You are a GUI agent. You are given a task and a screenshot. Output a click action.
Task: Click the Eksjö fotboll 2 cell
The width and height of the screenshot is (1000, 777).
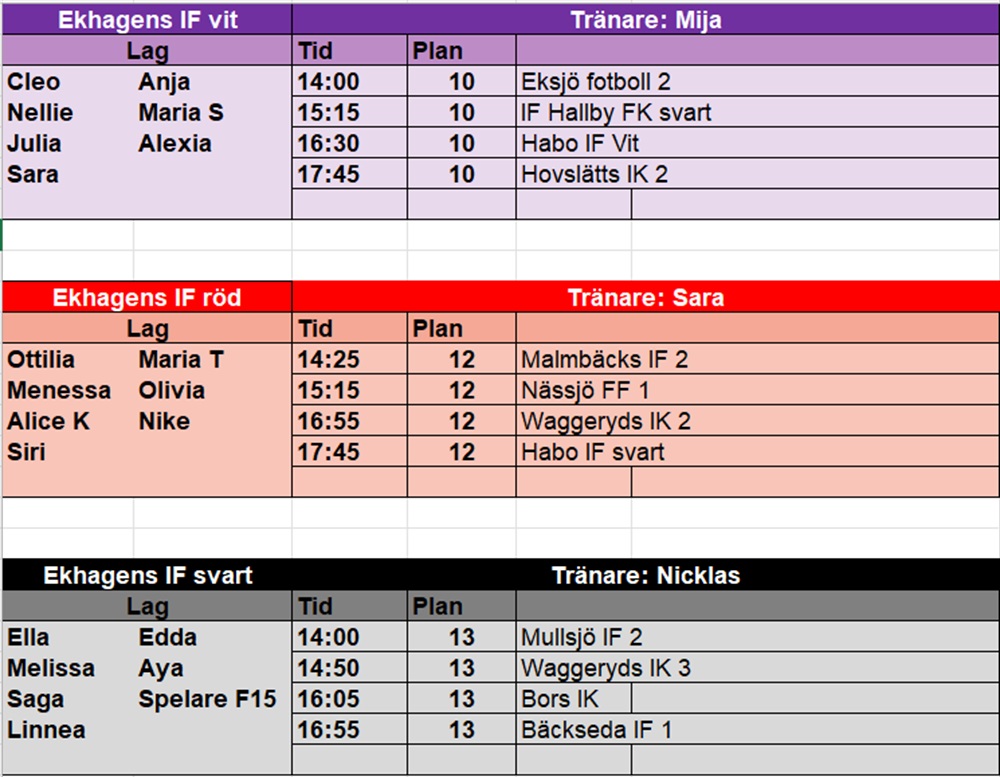point(758,82)
